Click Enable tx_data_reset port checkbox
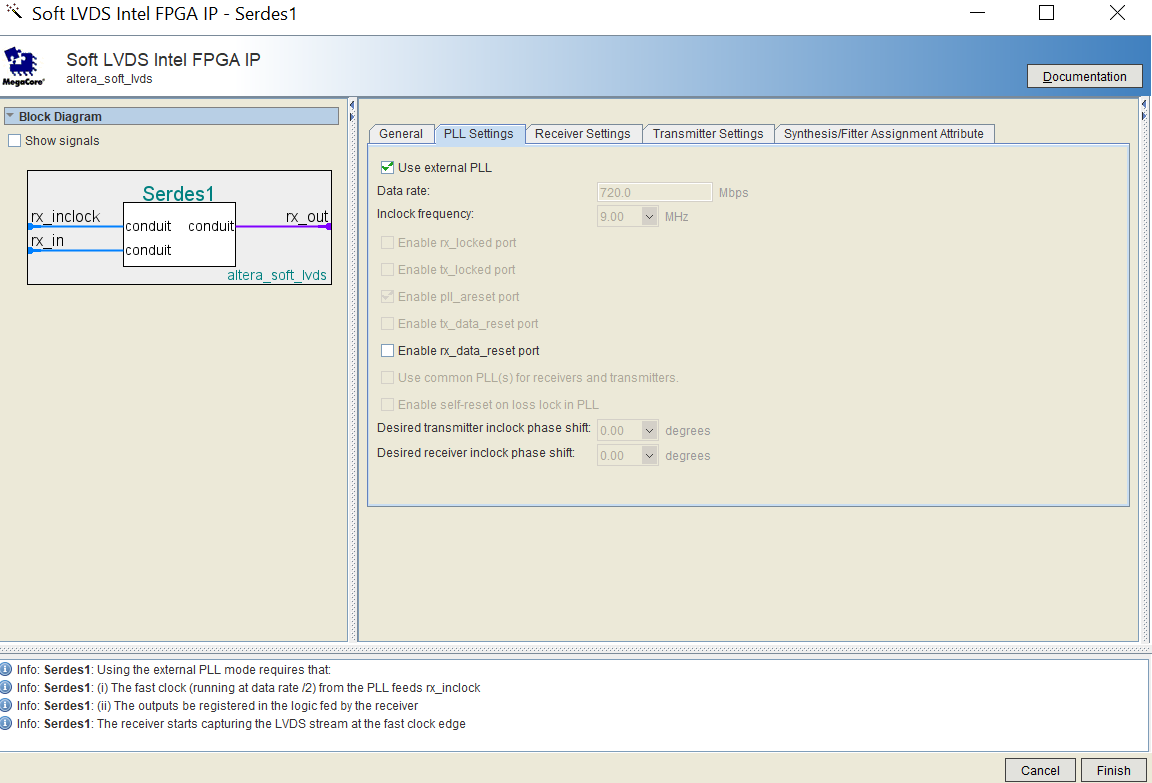The image size is (1152, 783). click(x=387, y=324)
